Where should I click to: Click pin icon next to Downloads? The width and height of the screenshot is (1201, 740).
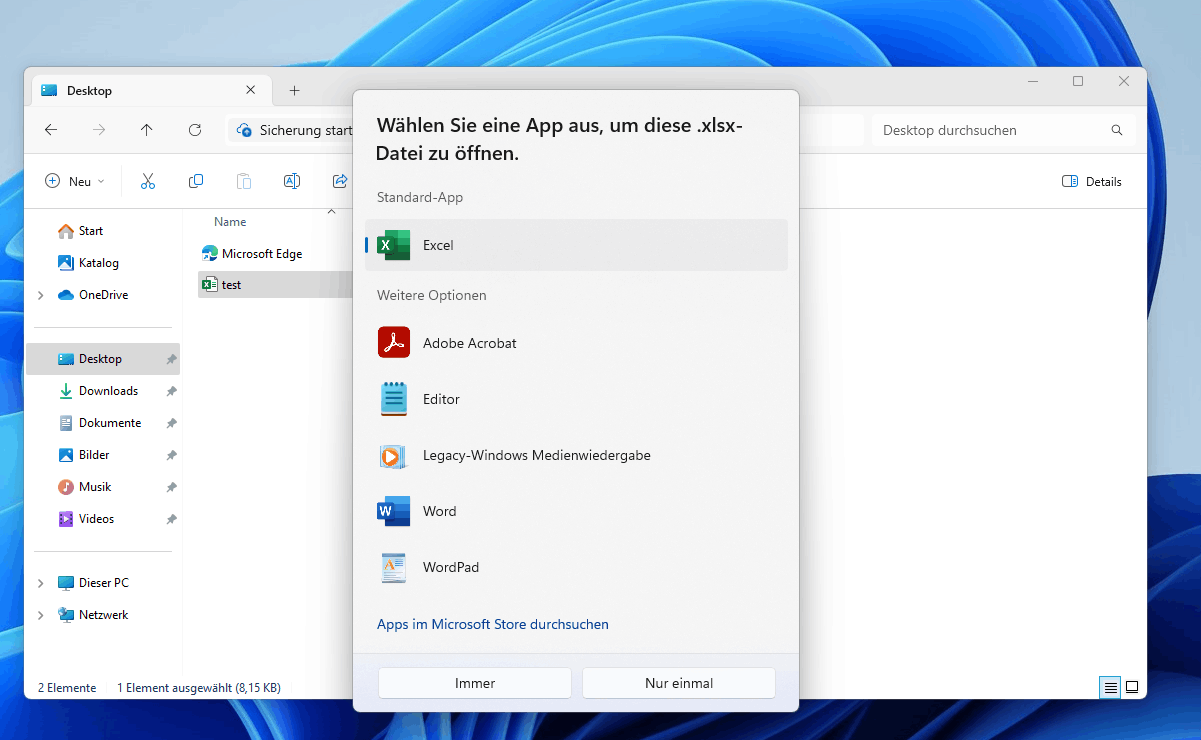[x=171, y=391]
